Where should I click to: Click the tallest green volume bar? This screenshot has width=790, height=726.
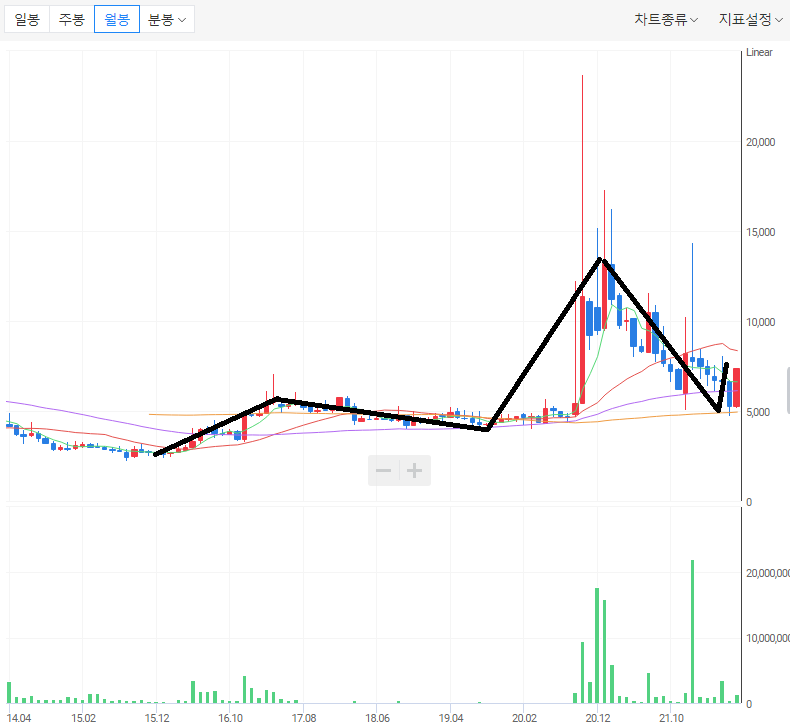pos(692,631)
